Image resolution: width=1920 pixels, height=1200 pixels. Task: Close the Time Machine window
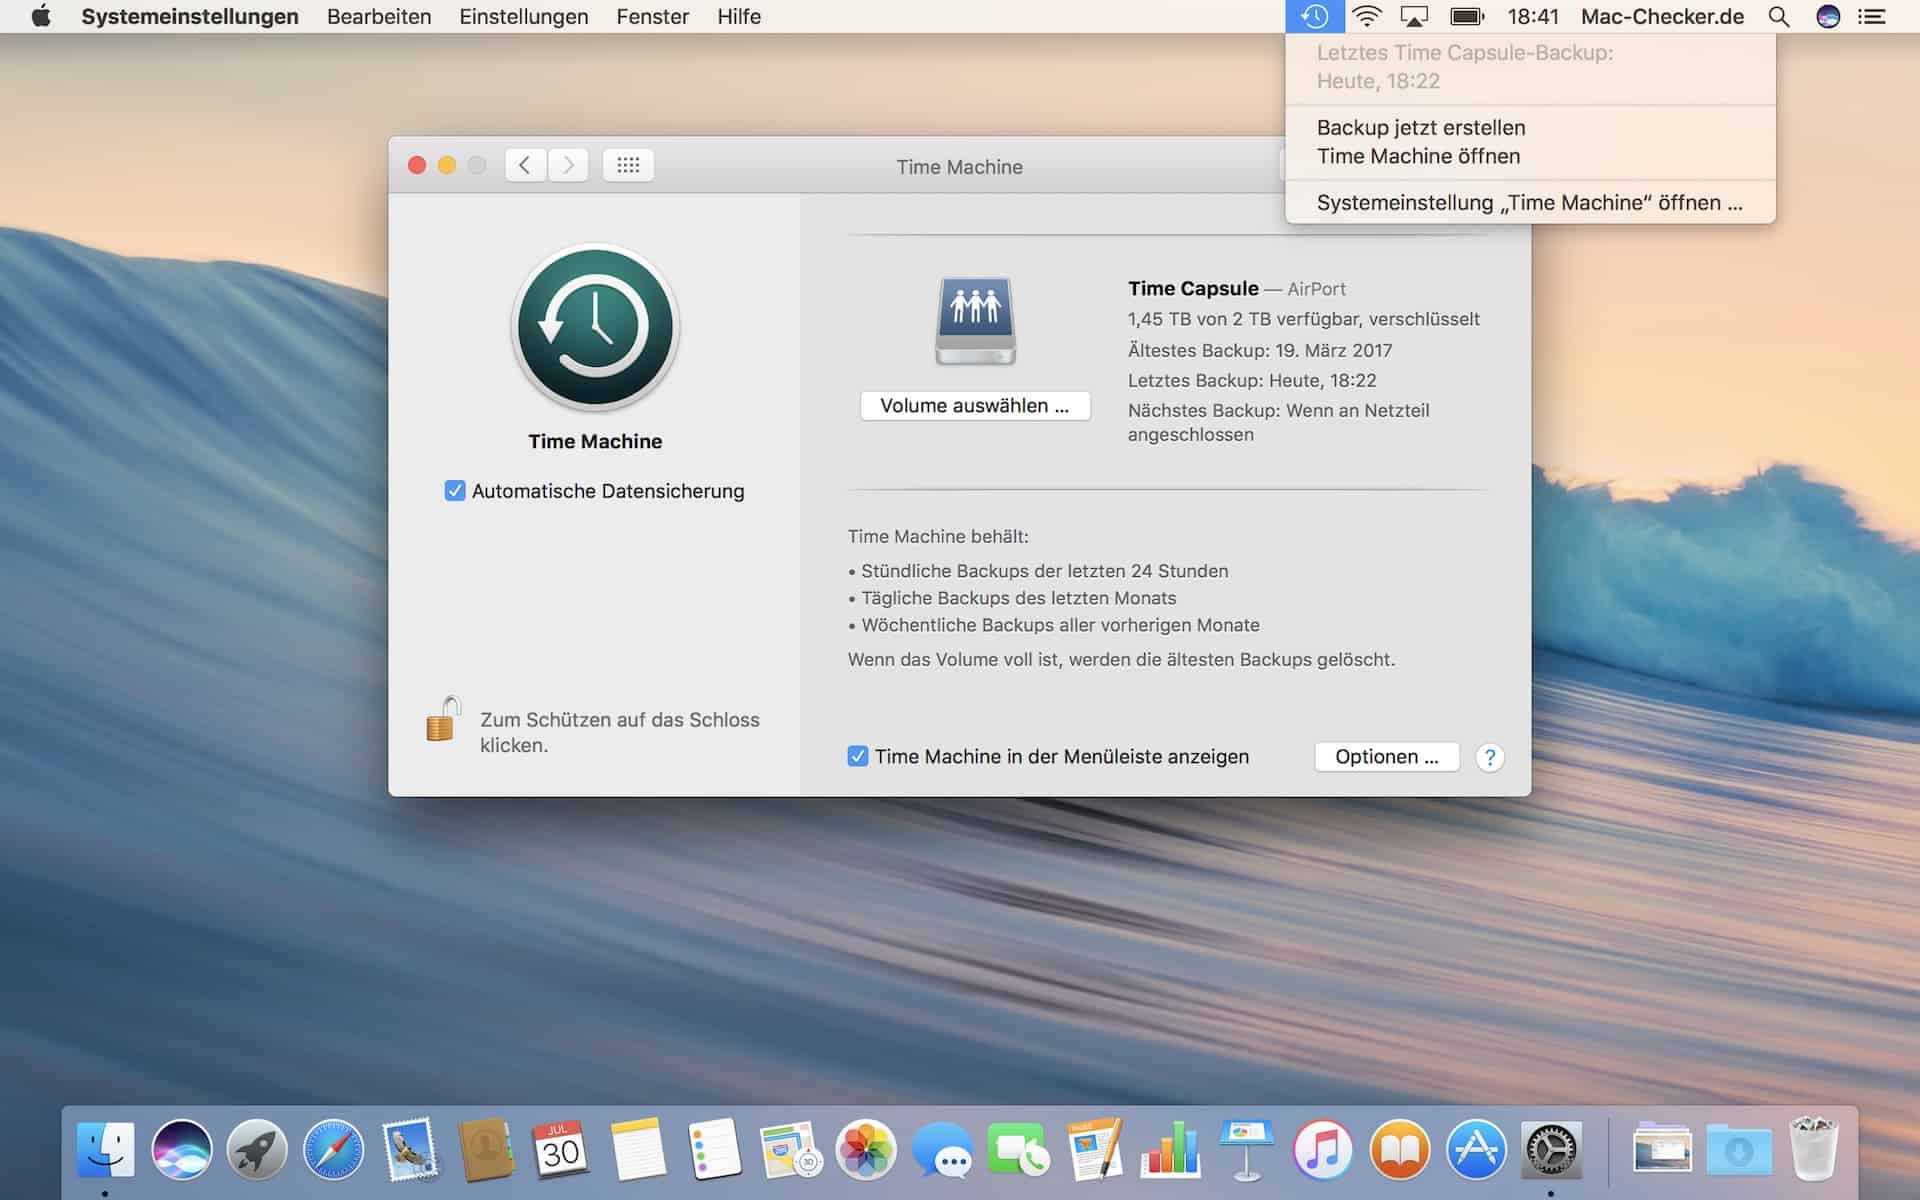417,165
